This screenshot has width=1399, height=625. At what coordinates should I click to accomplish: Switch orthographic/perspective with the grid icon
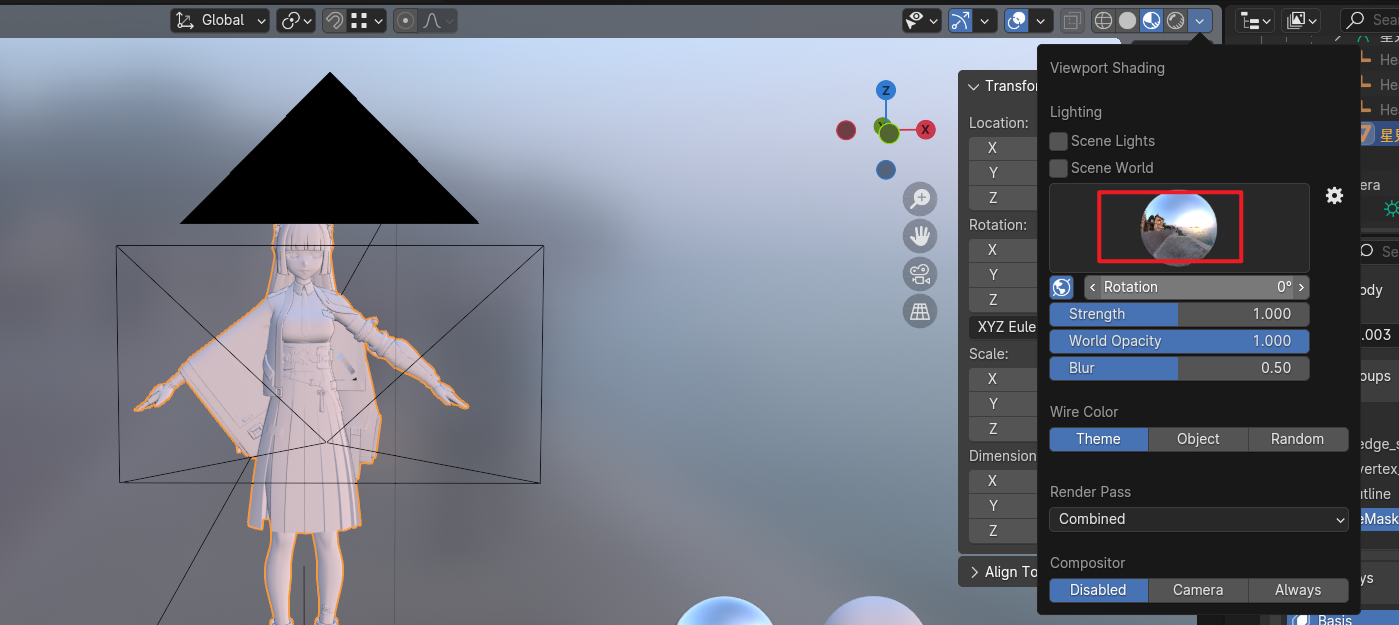click(x=919, y=311)
